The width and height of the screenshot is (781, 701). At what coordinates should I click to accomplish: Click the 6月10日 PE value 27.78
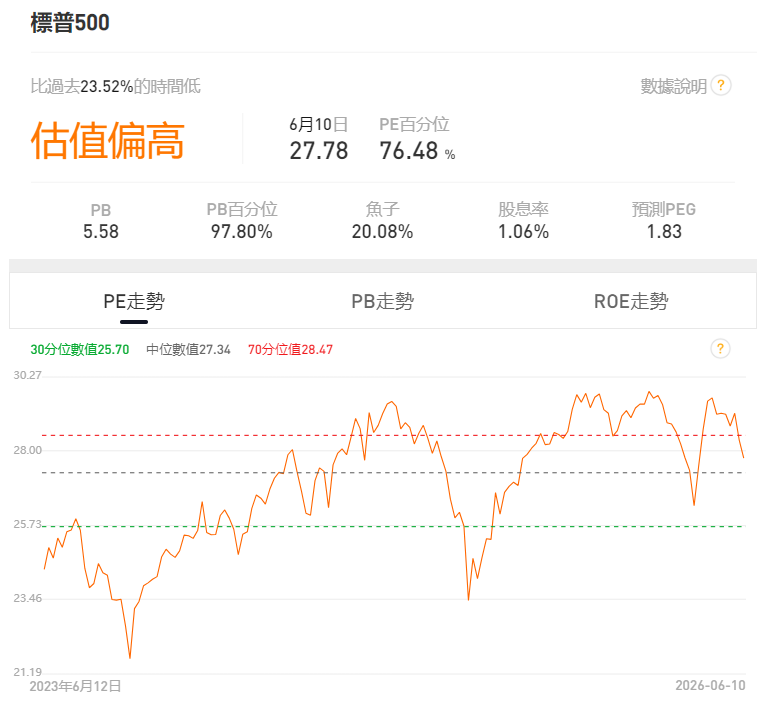coord(319,151)
